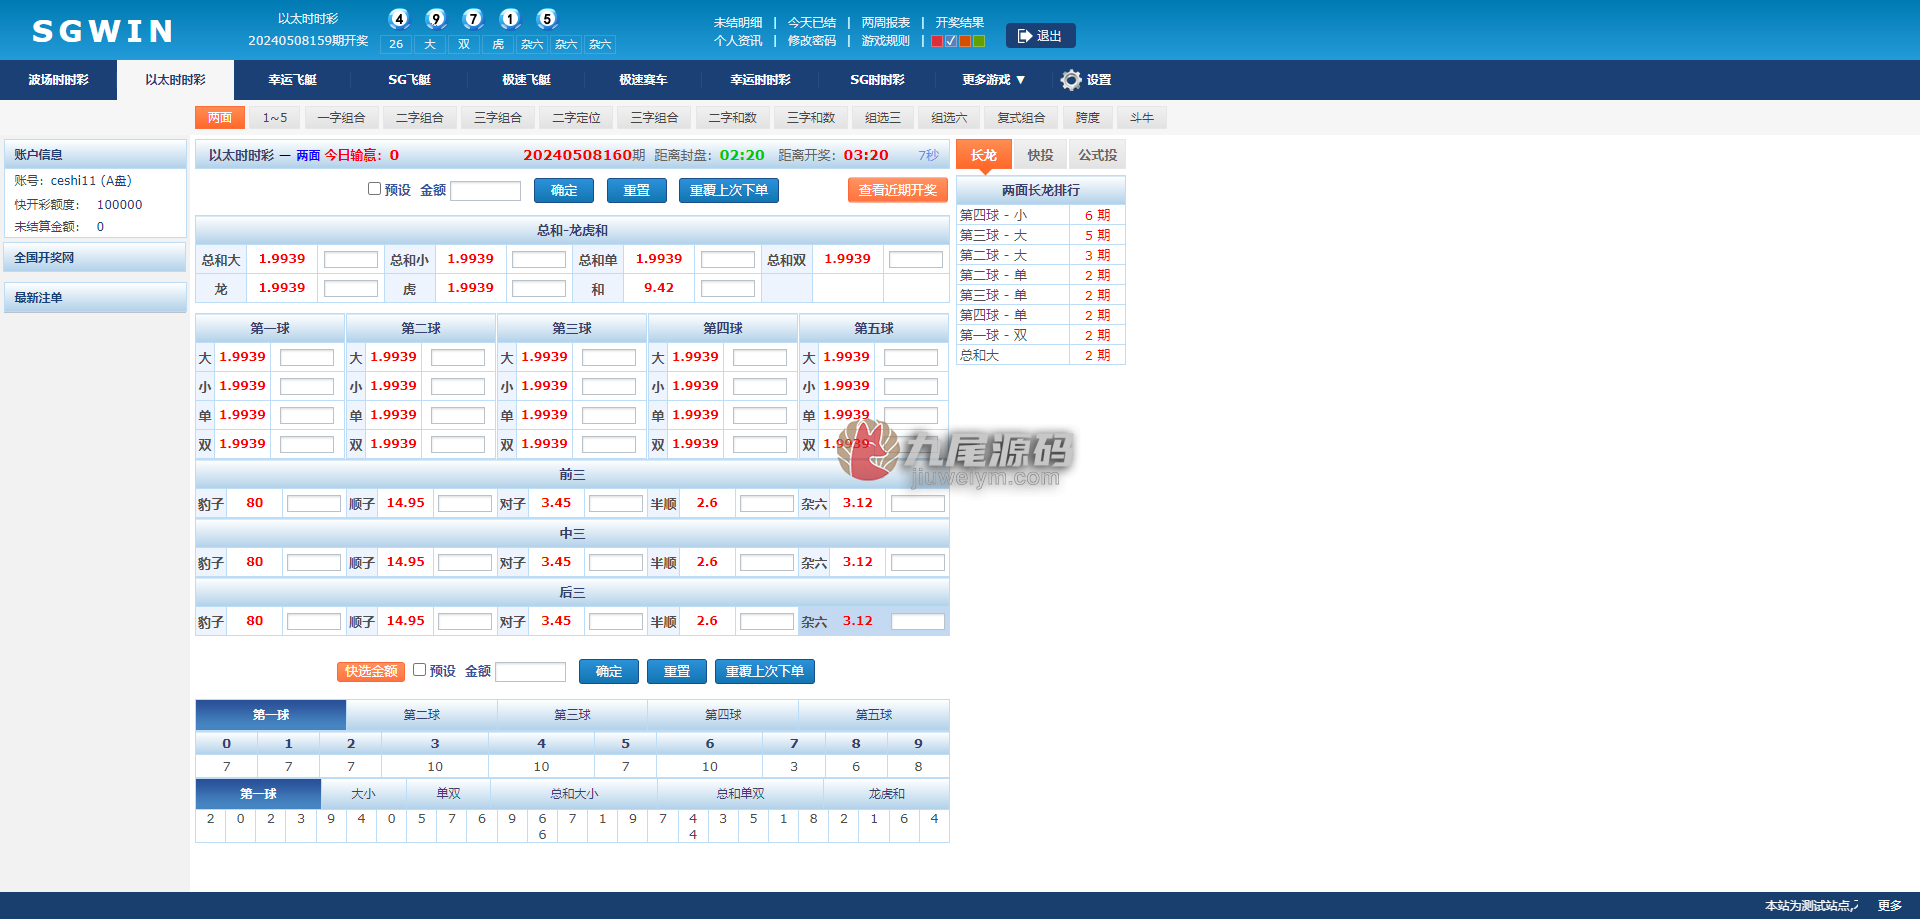
Task: Click the first drawn ball number 4
Action: [x=399, y=19]
